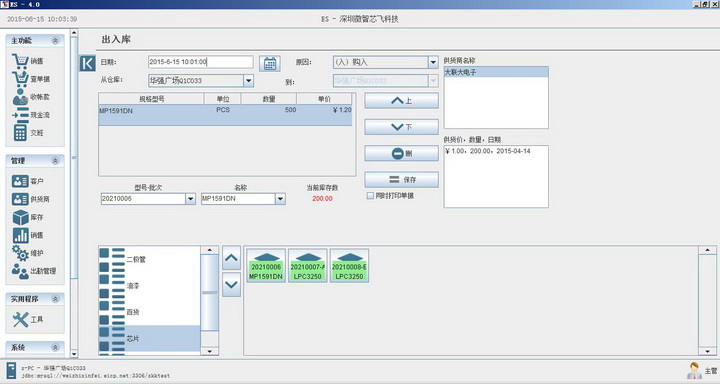Click the 删 delete button
The width and height of the screenshot is (720, 384).
pos(401,153)
